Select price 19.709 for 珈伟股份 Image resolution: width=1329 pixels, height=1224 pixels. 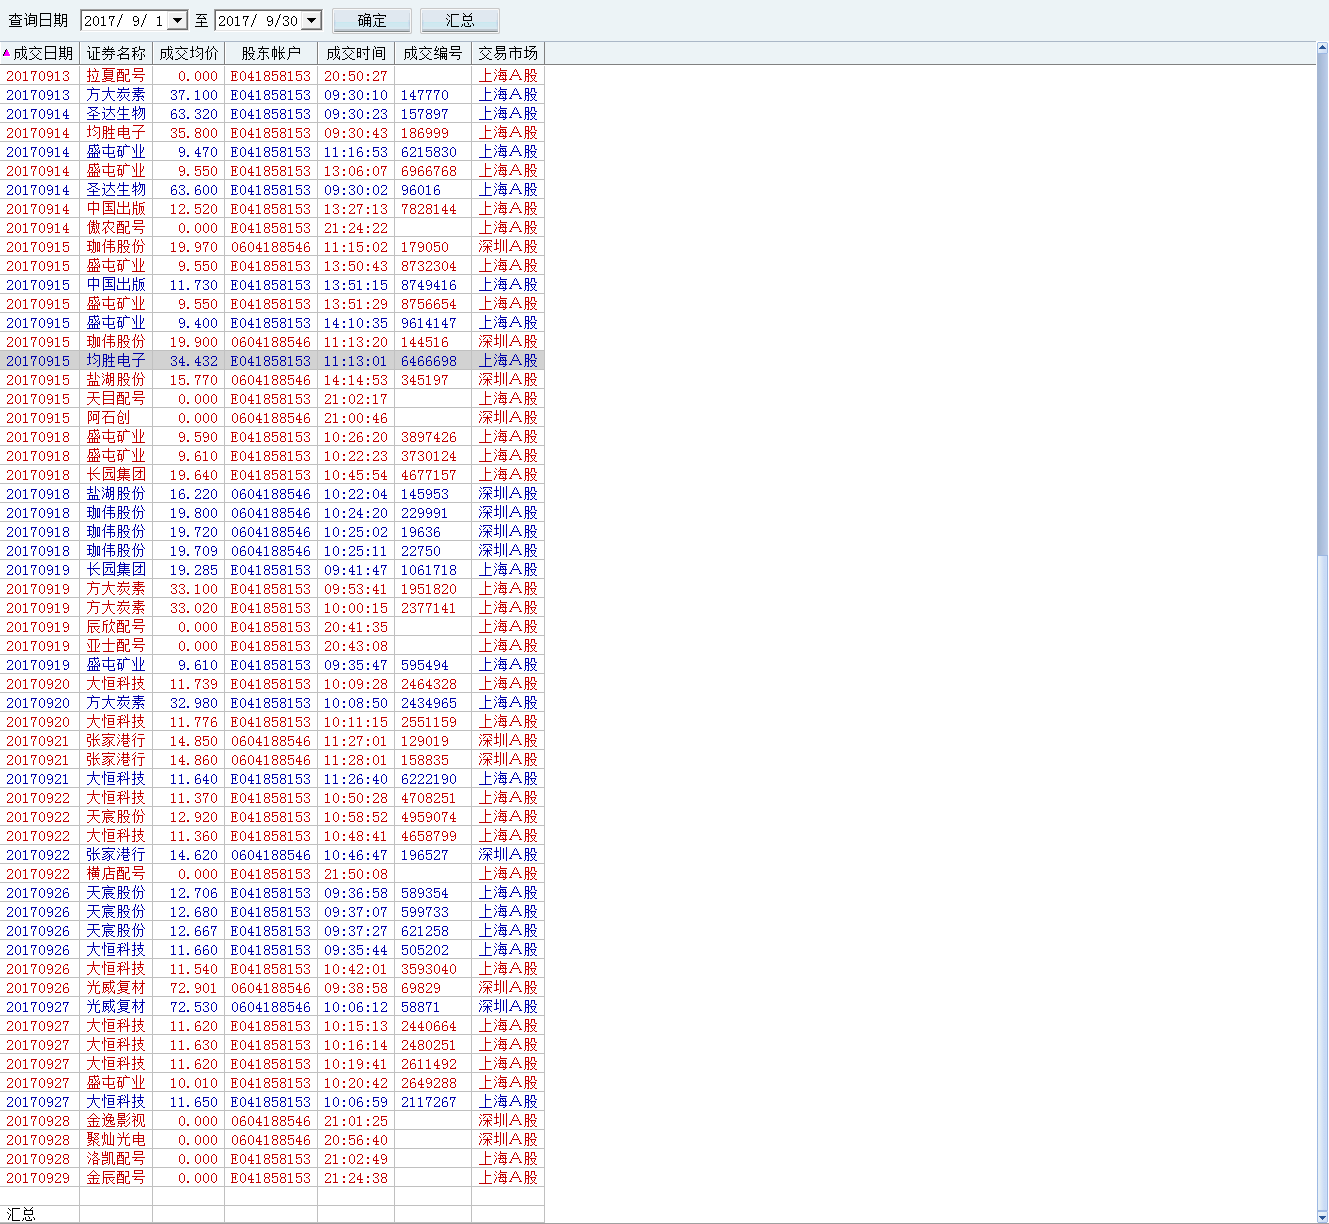click(194, 551)
